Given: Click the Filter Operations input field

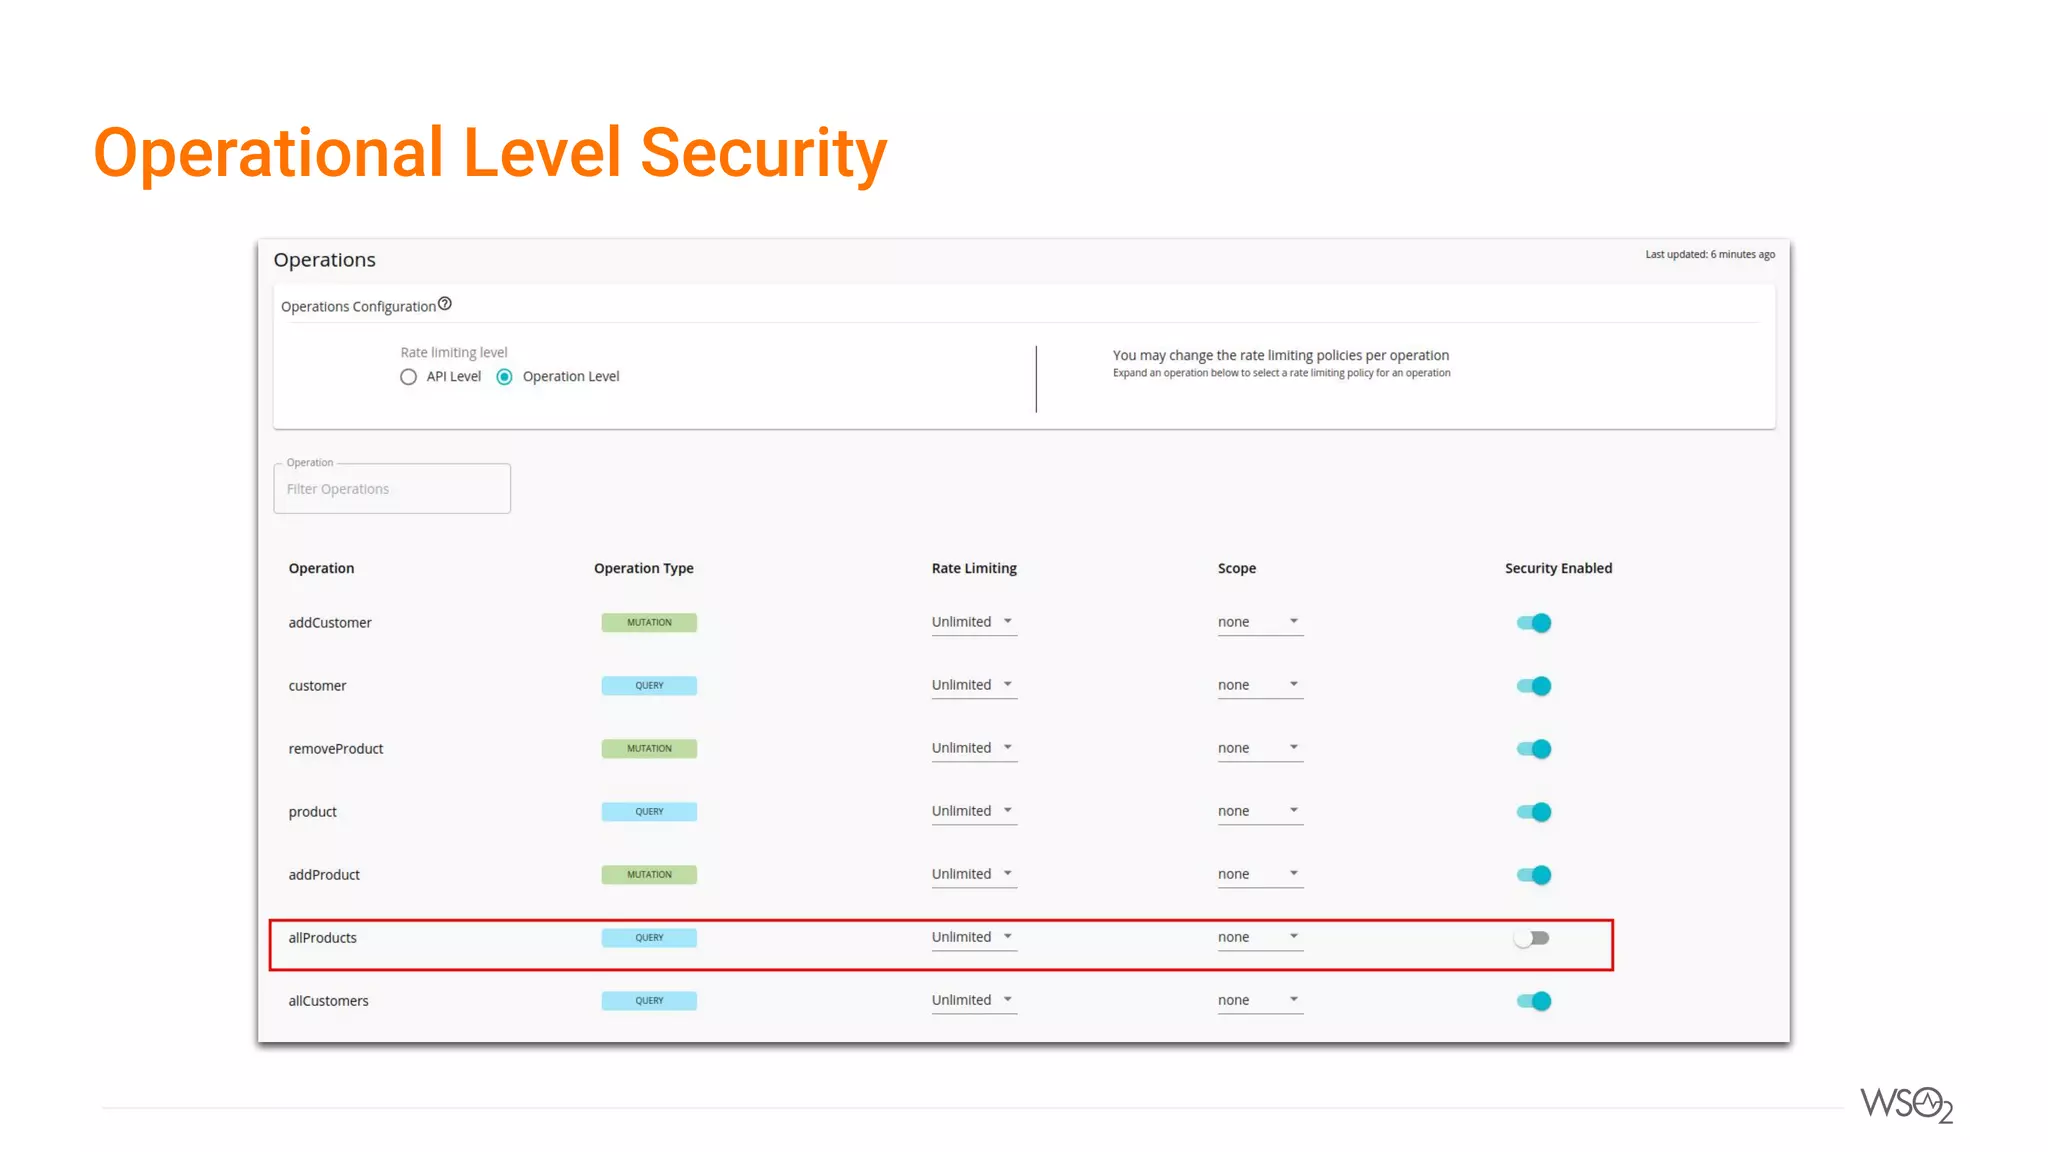Looking at the screenshot, I should click(x=392, y=489).
